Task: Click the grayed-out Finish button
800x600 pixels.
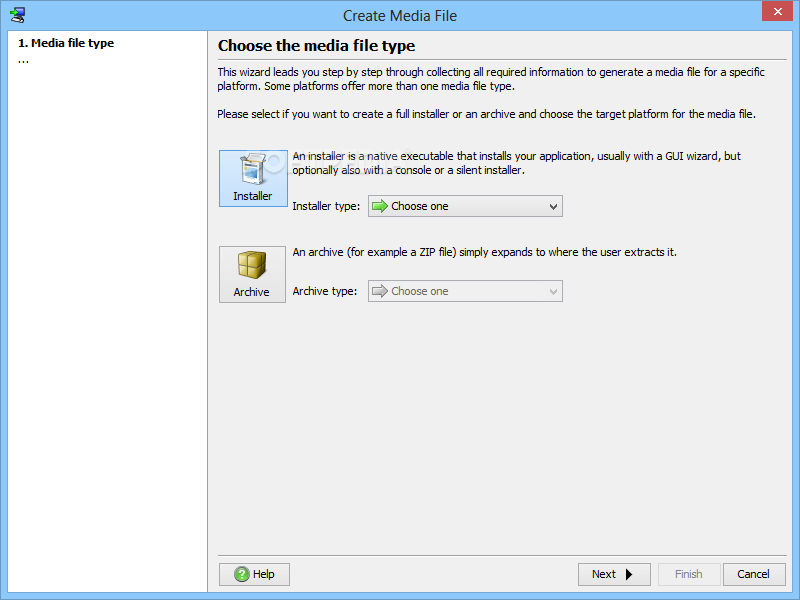Action: 689,574
